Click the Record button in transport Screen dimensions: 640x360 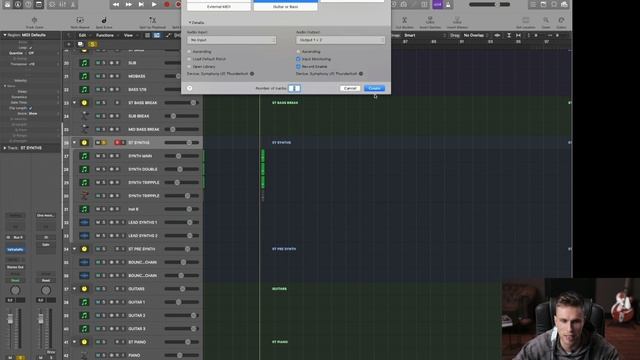(x=167, y=4)
